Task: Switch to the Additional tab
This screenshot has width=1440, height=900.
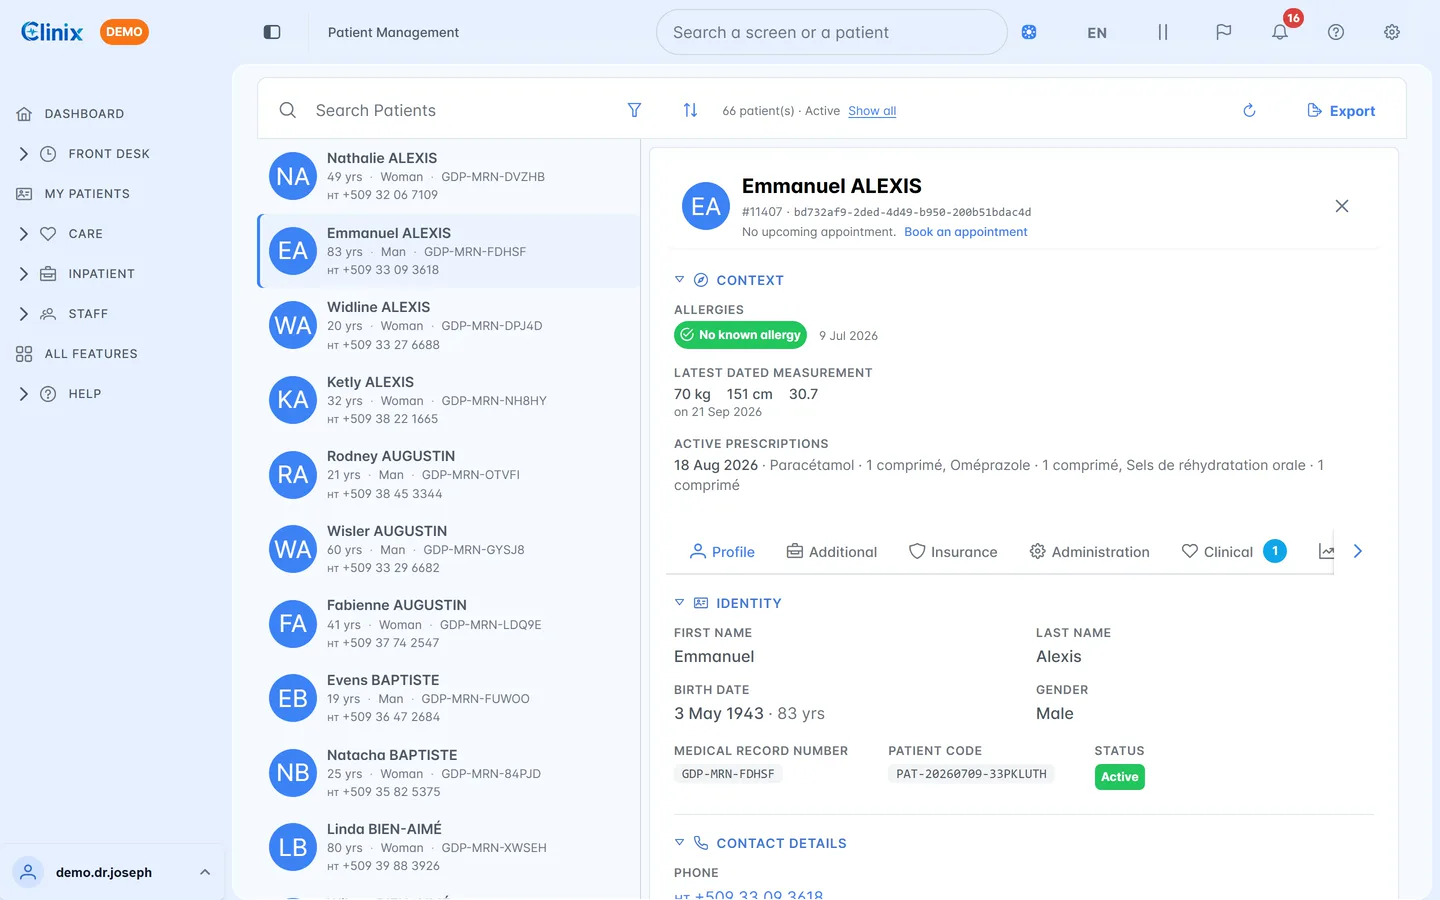Action: (832, 551)
